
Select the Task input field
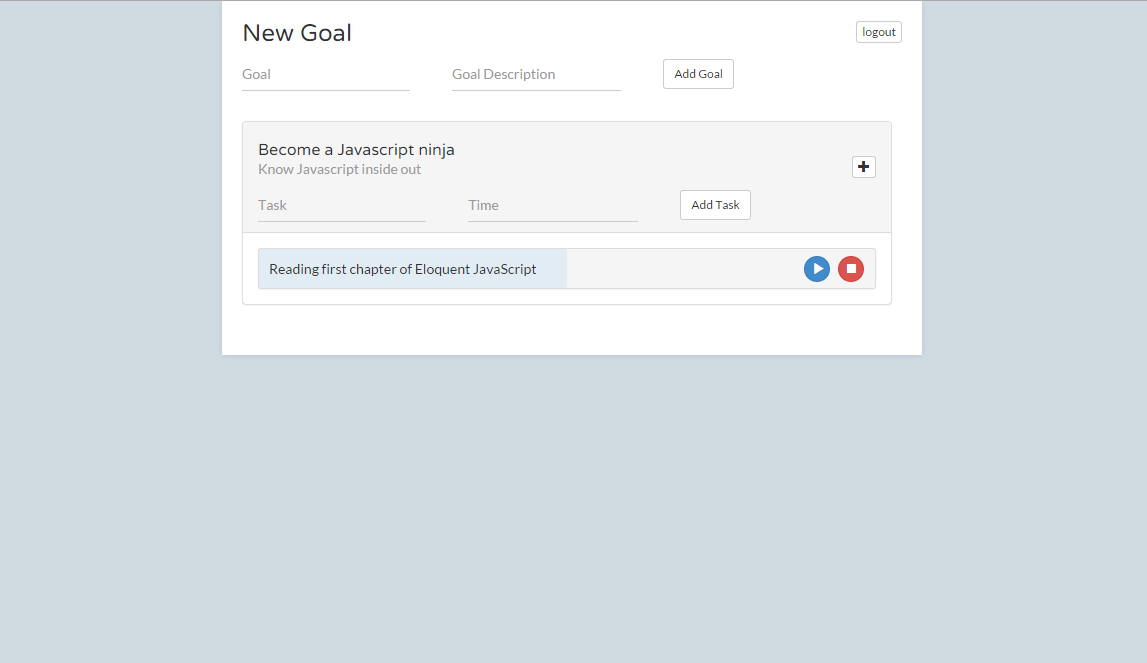point(341,206)
